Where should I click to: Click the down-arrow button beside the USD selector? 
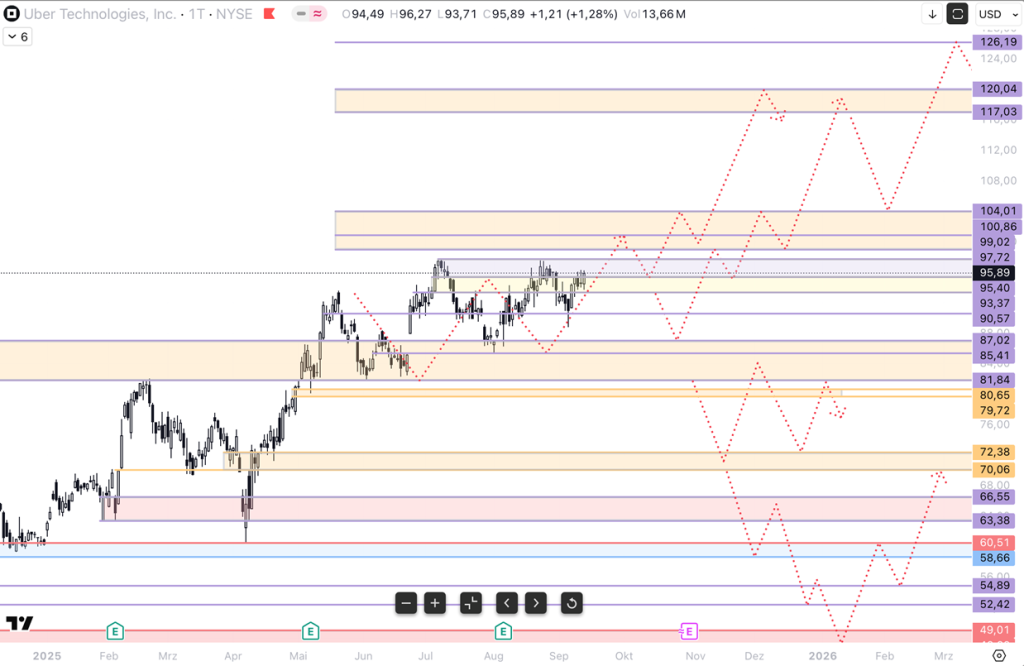pos(932,14)
